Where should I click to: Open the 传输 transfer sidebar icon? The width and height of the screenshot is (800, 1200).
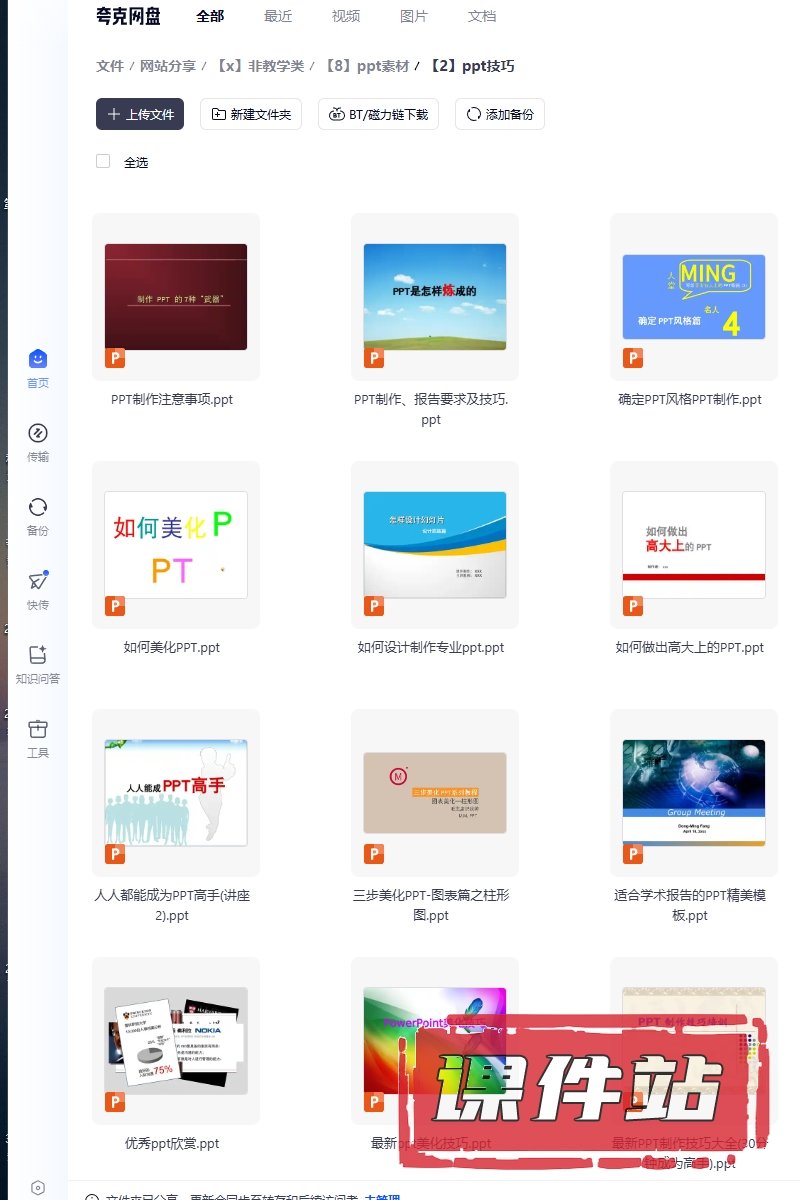coord(38,434)
